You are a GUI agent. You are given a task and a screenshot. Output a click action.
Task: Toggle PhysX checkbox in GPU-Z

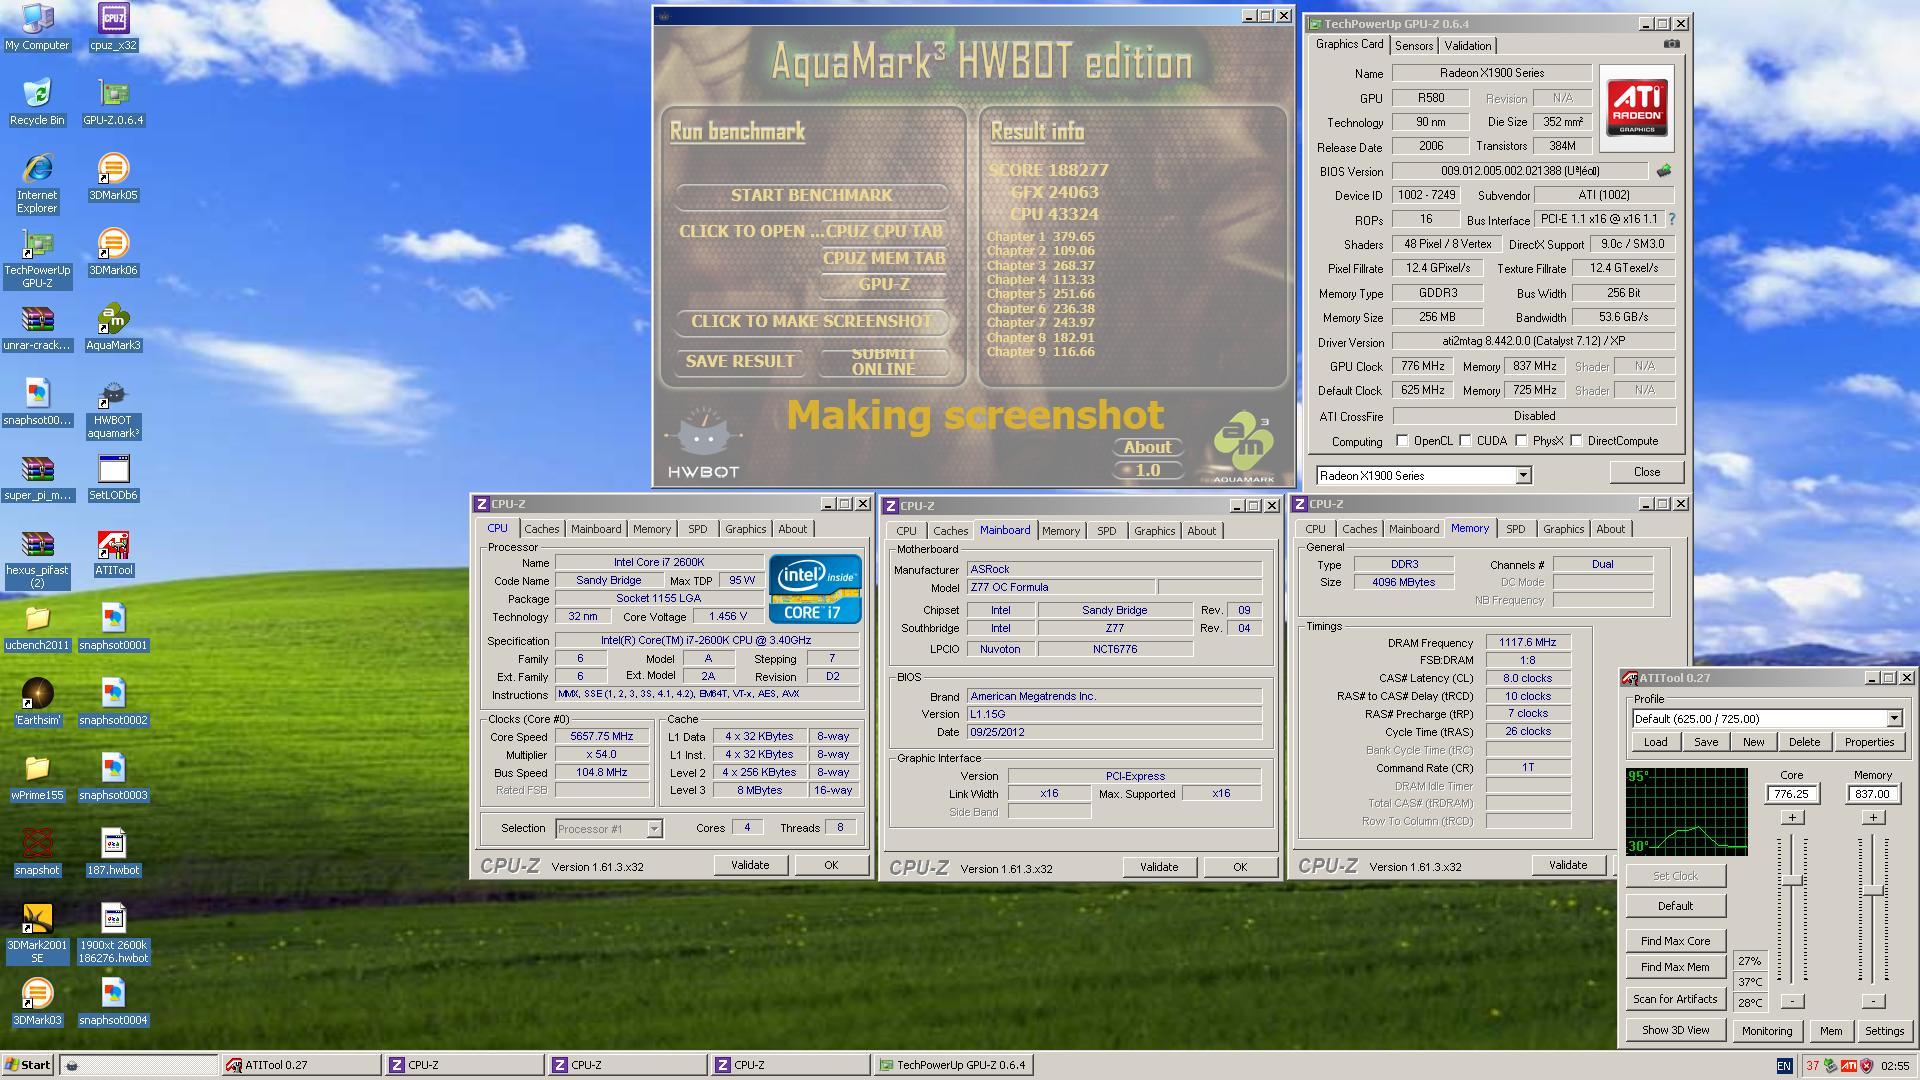pos(1521,441)
